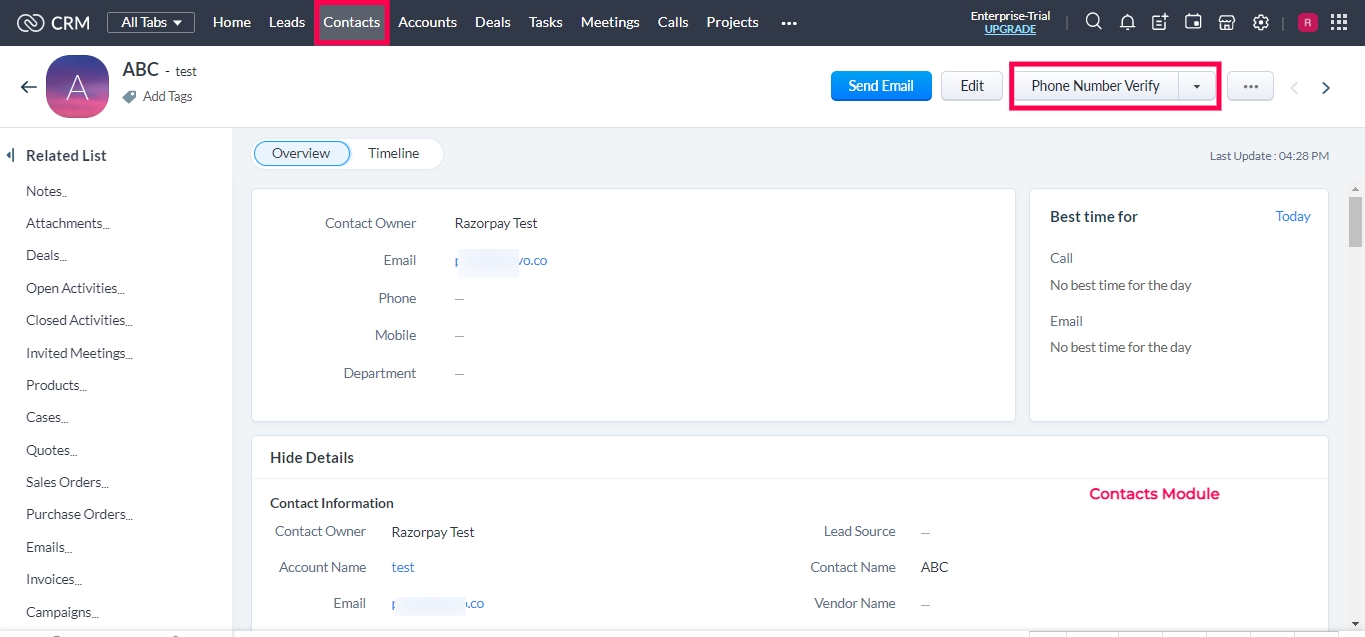Open notifications bell icon
This screenshot has height=637, width=1365.
coord(1127,22)
